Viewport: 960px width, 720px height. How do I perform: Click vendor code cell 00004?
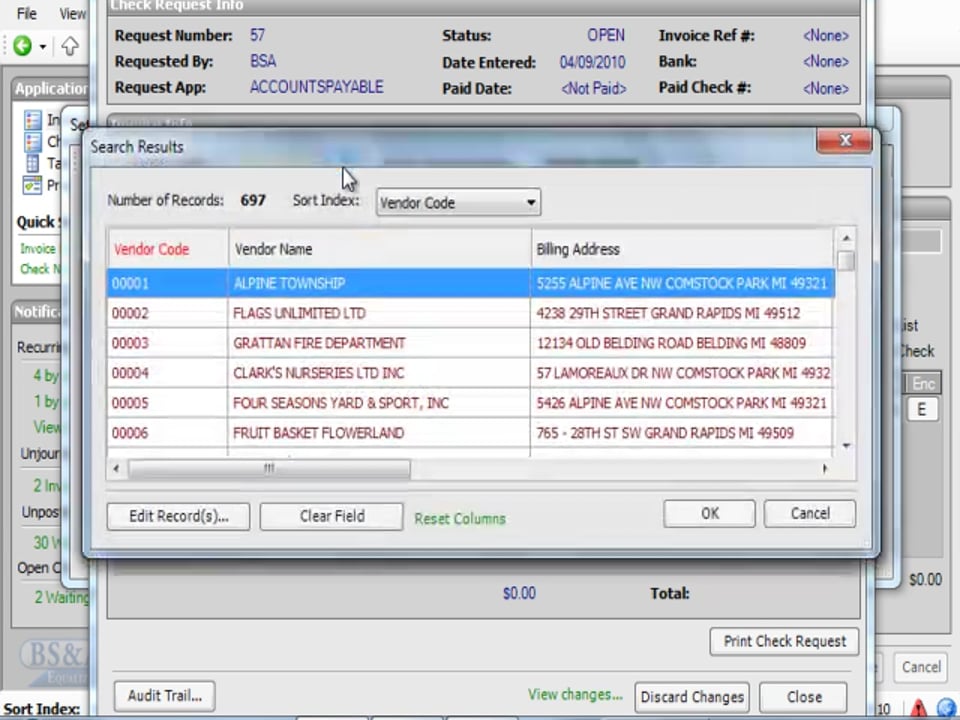pyautogui.click(x=167, y=373)
